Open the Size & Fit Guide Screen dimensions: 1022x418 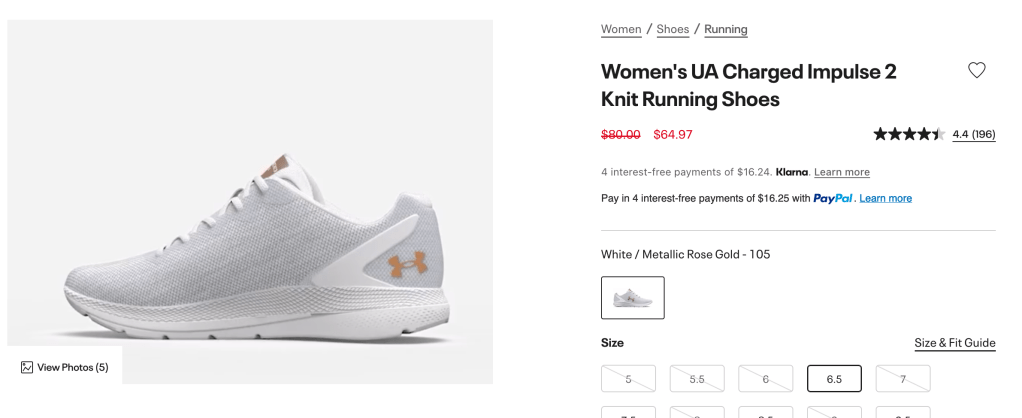pyautogui.click(x=955, y=343)
